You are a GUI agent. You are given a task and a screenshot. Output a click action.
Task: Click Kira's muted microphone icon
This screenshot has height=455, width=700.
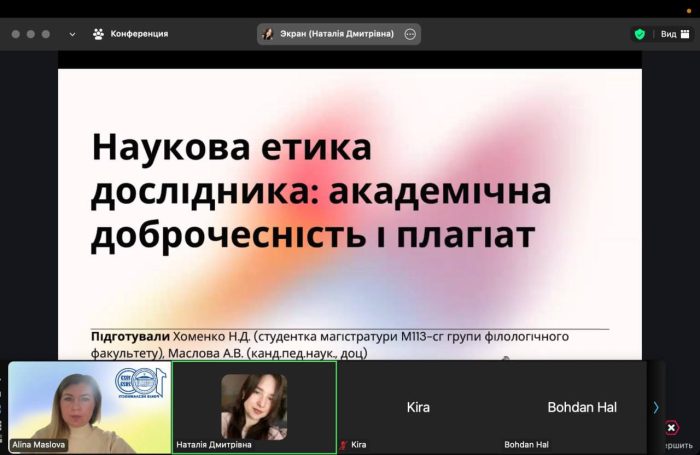[344, 444]
